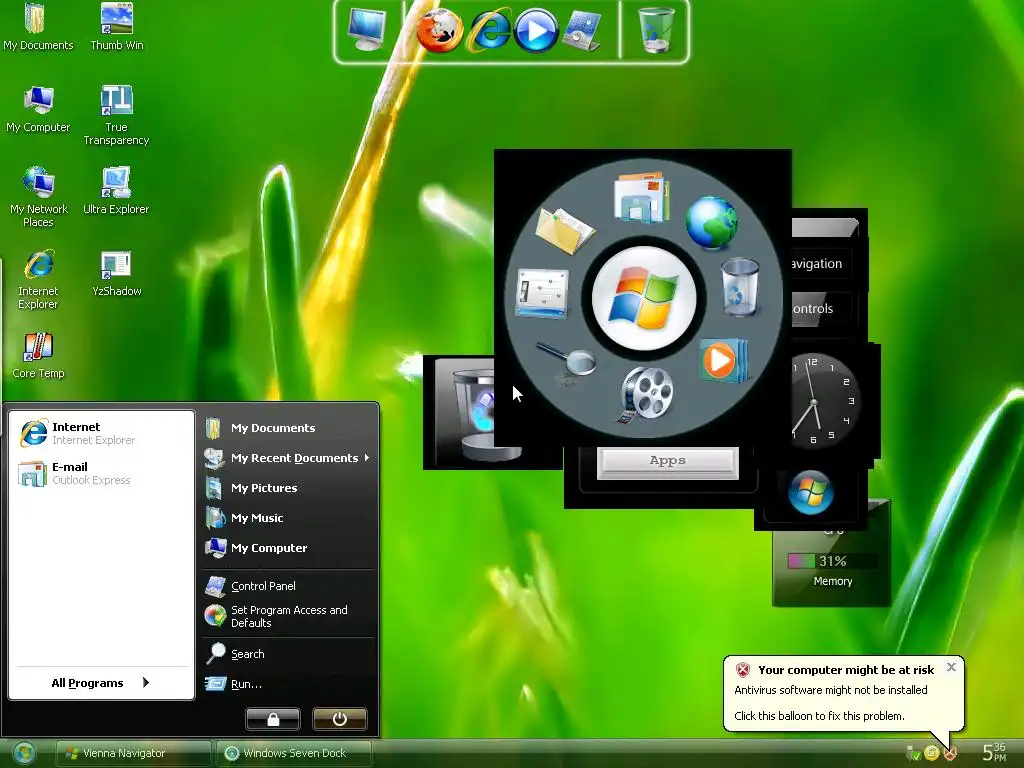Click the power button in the Start menu
Image resolution: width=1024 pixels, height=768 pixels.
(x=340, y=719)
